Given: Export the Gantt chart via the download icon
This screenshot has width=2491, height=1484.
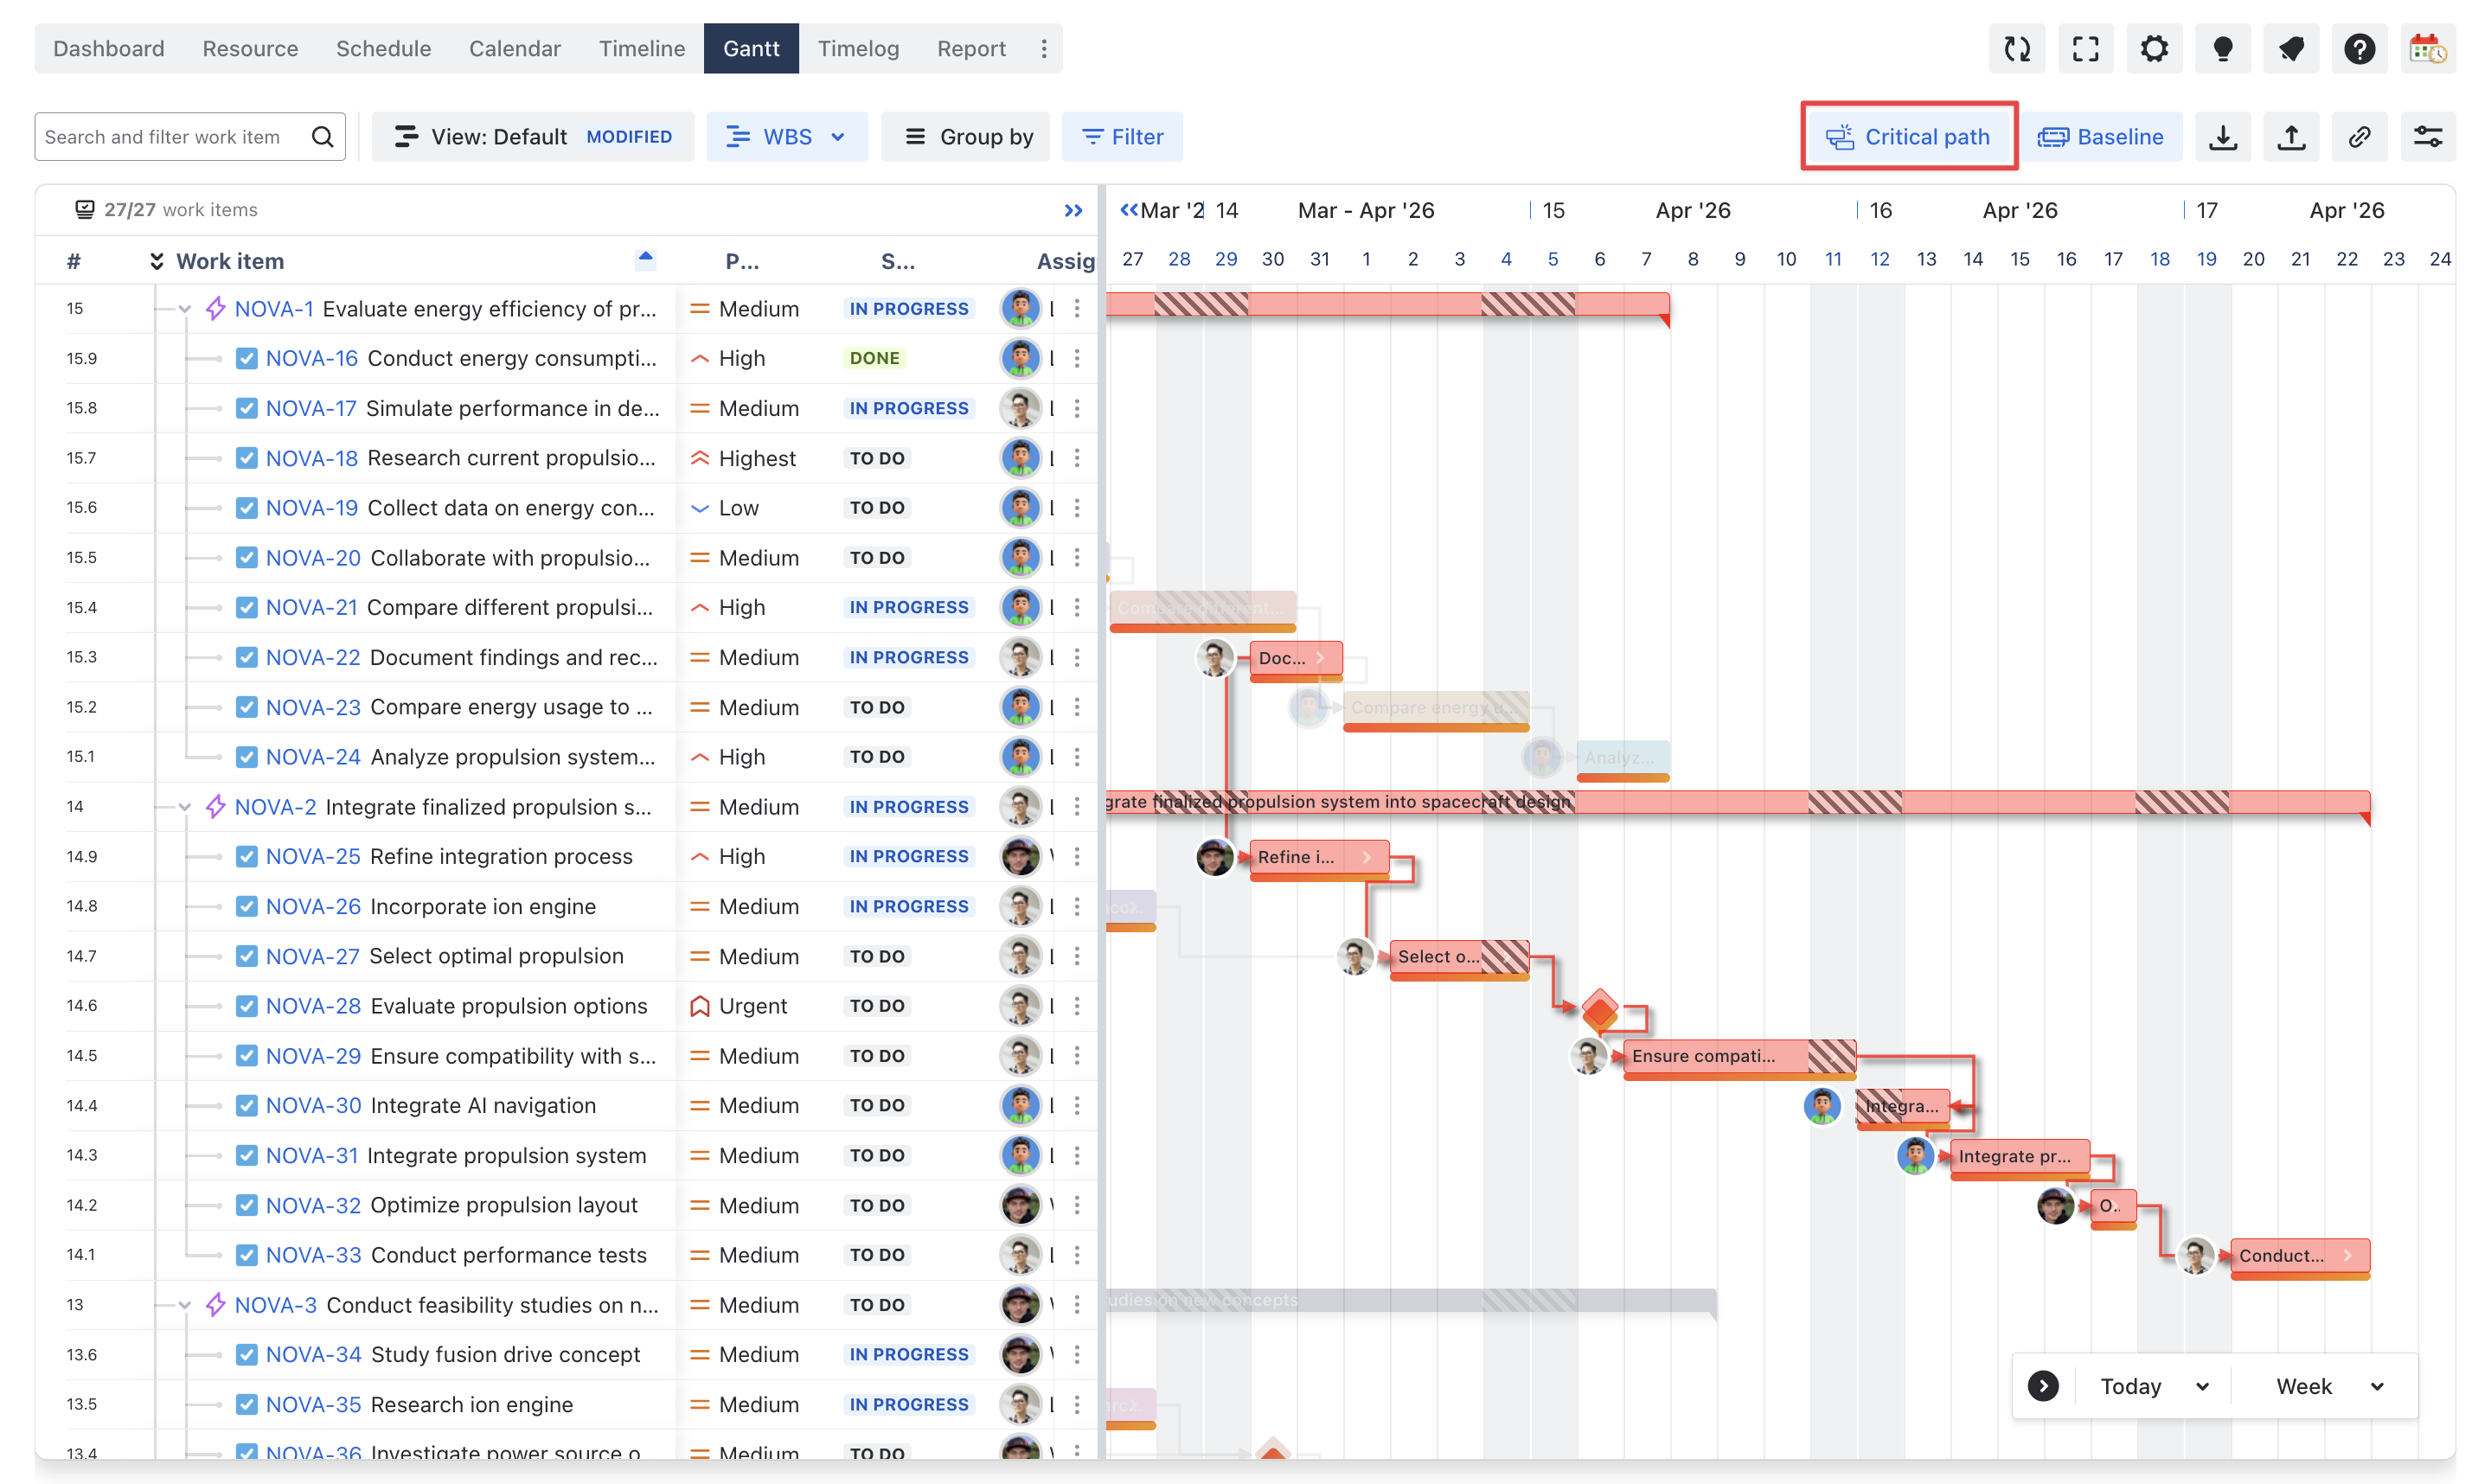Looking at the screenshot, I should [2222, 137].
